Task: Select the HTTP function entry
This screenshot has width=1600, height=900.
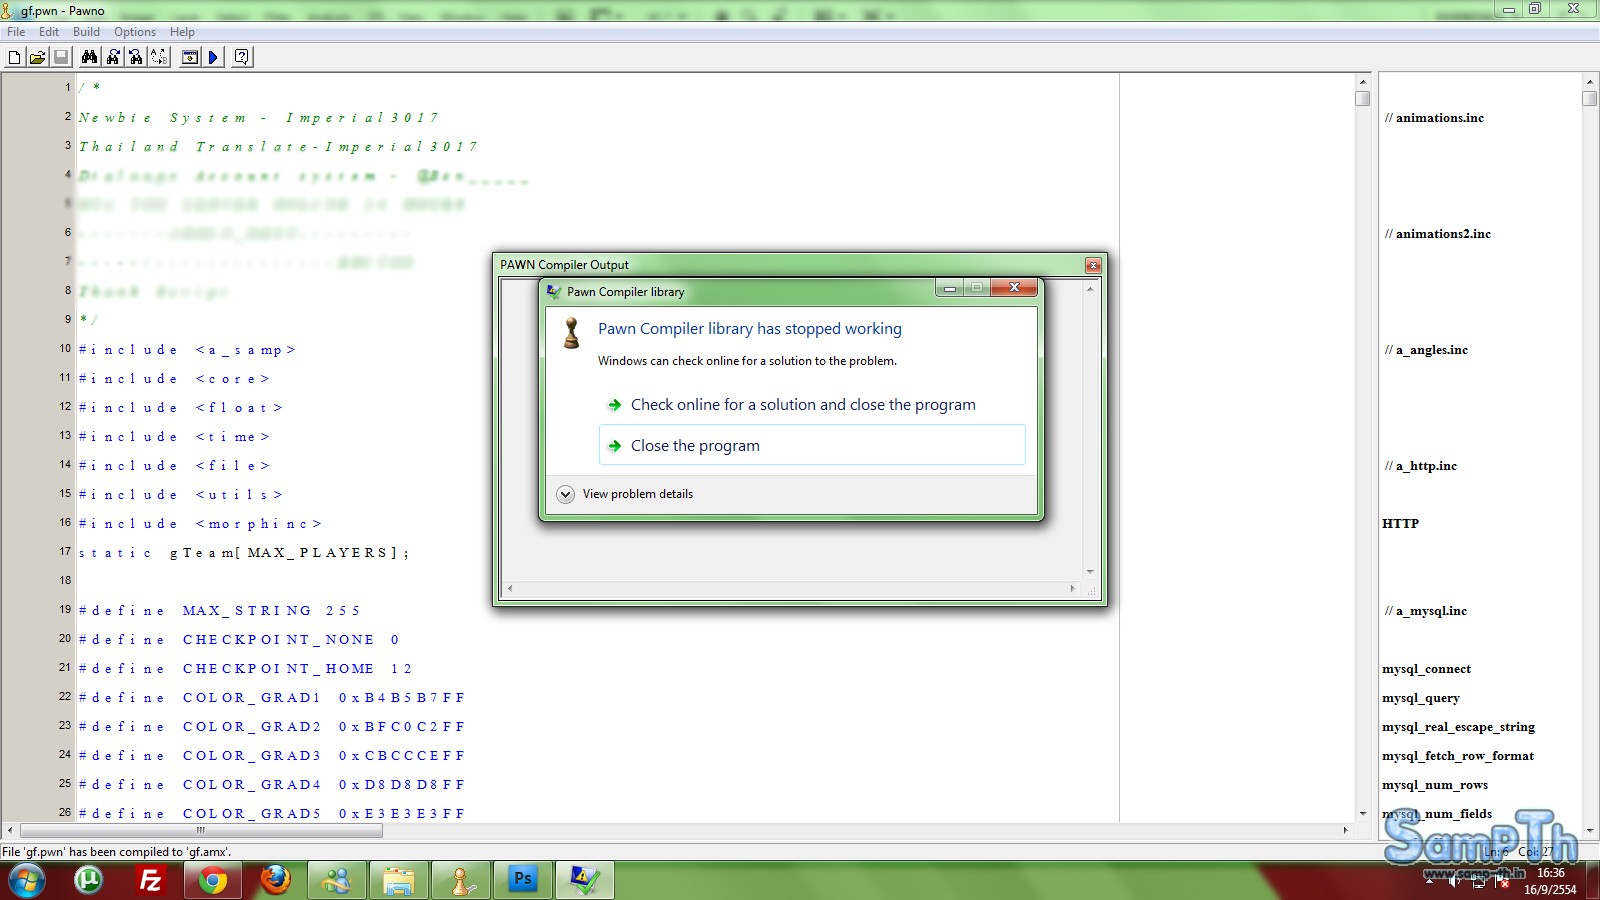Action: [x=1400, y=523]
